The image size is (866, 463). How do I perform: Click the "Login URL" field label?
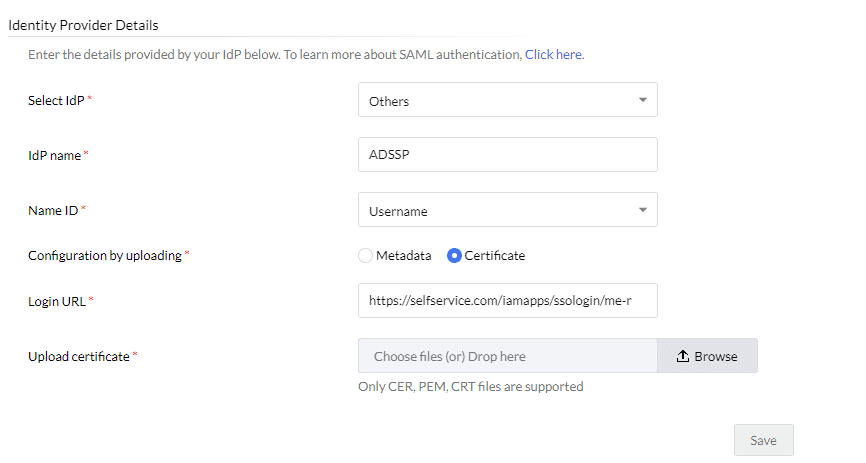(x=57, y=300)
